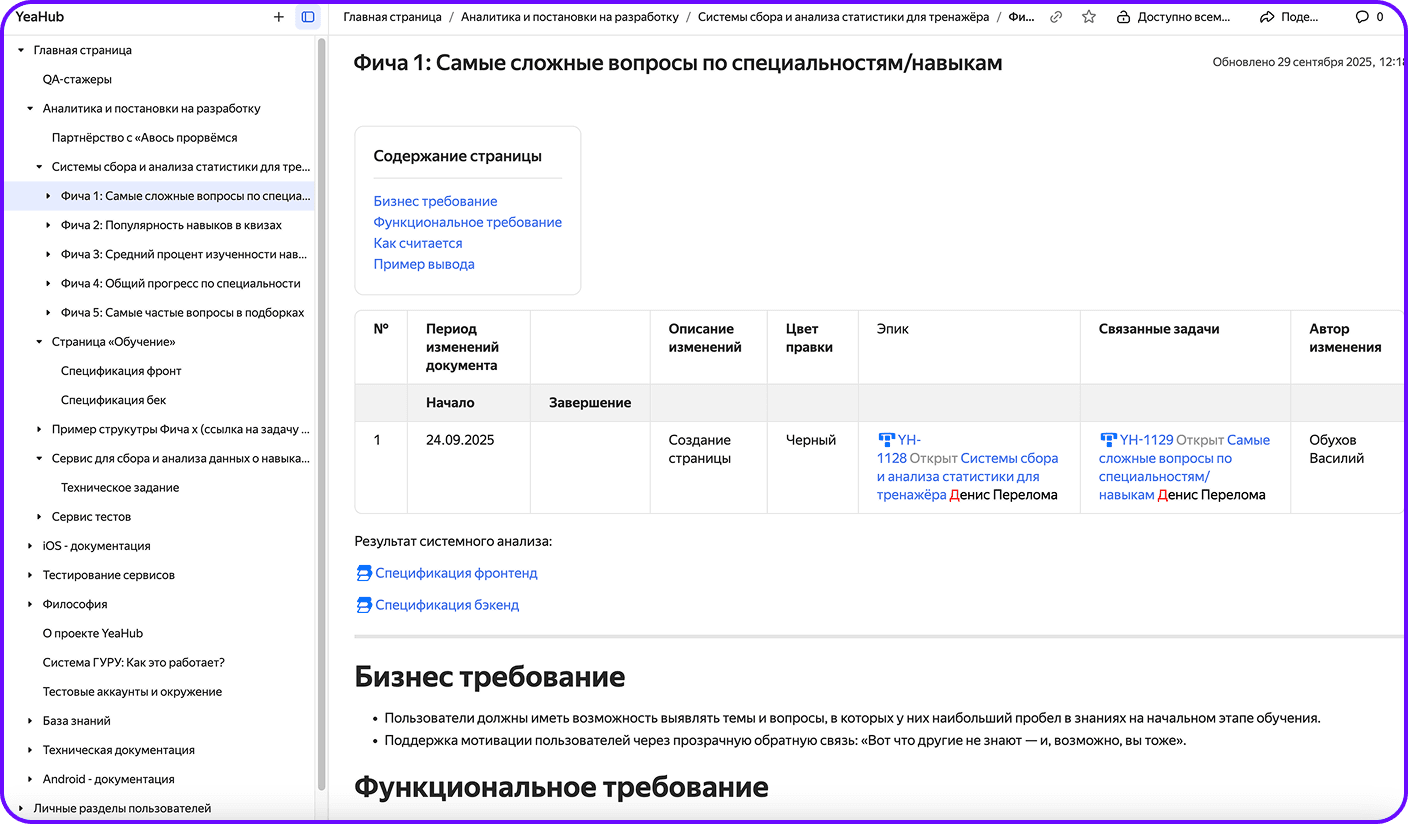Expand the База знаний section

[x=31, y=721]
